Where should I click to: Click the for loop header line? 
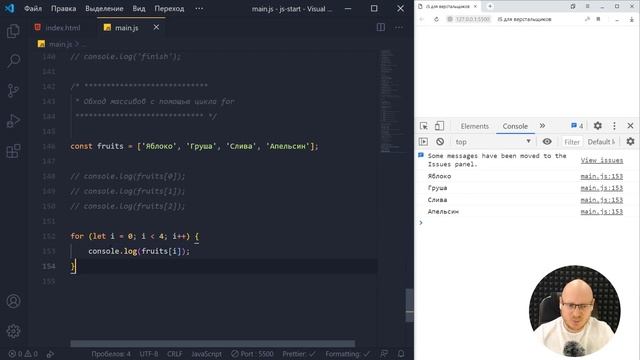135,236
